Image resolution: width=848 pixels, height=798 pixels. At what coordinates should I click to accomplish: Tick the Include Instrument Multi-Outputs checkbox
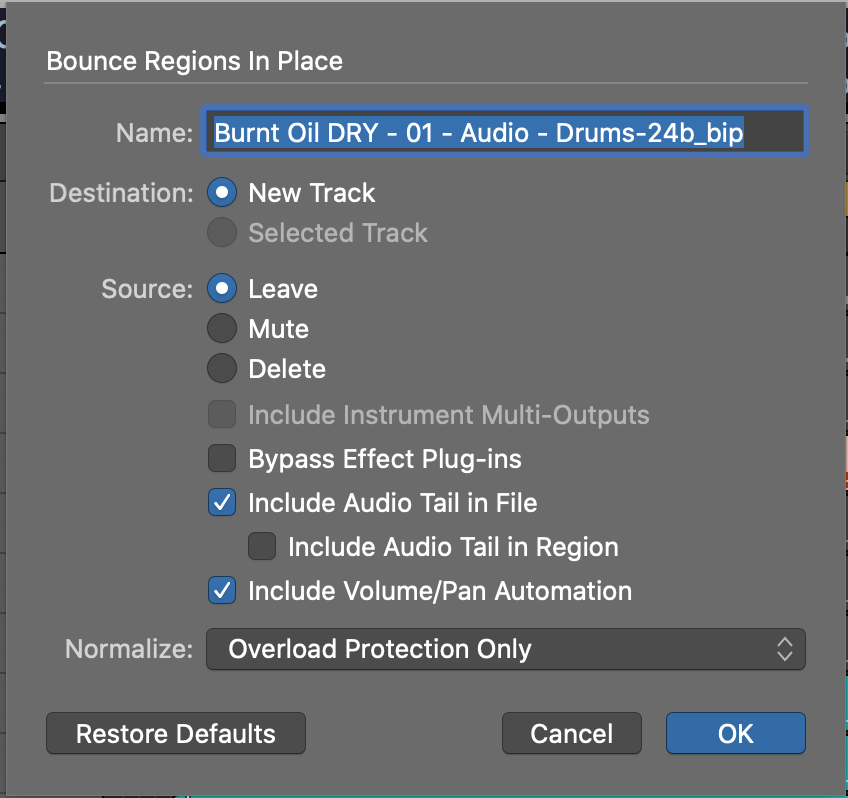click(x=221, y=415)
